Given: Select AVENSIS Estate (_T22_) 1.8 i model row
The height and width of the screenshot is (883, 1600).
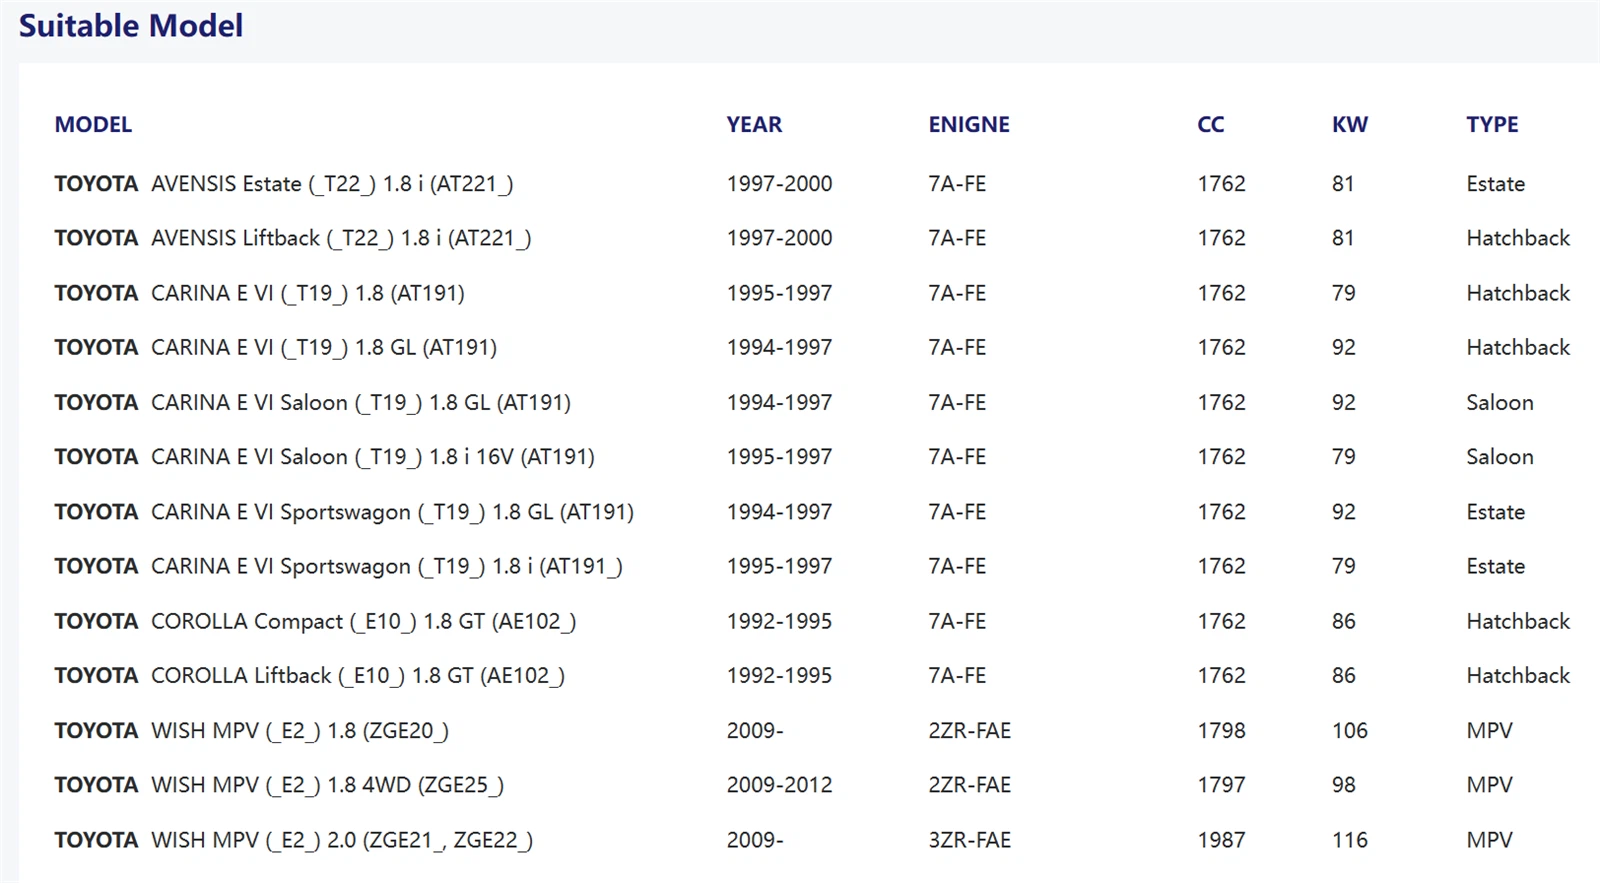Looking at the screenshot, I should [x=284, y=184].
